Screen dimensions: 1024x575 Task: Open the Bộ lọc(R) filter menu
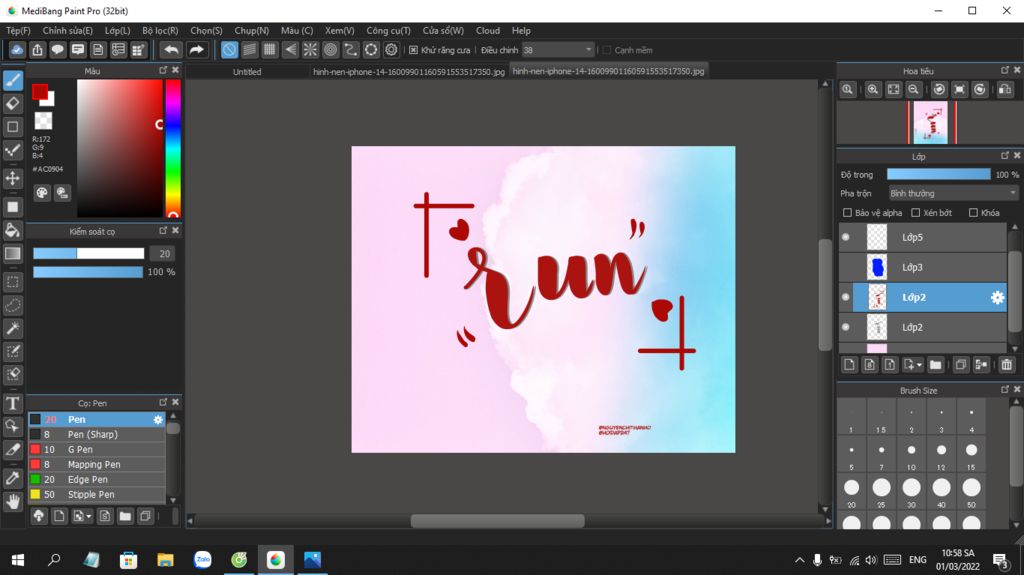(160, 31)
